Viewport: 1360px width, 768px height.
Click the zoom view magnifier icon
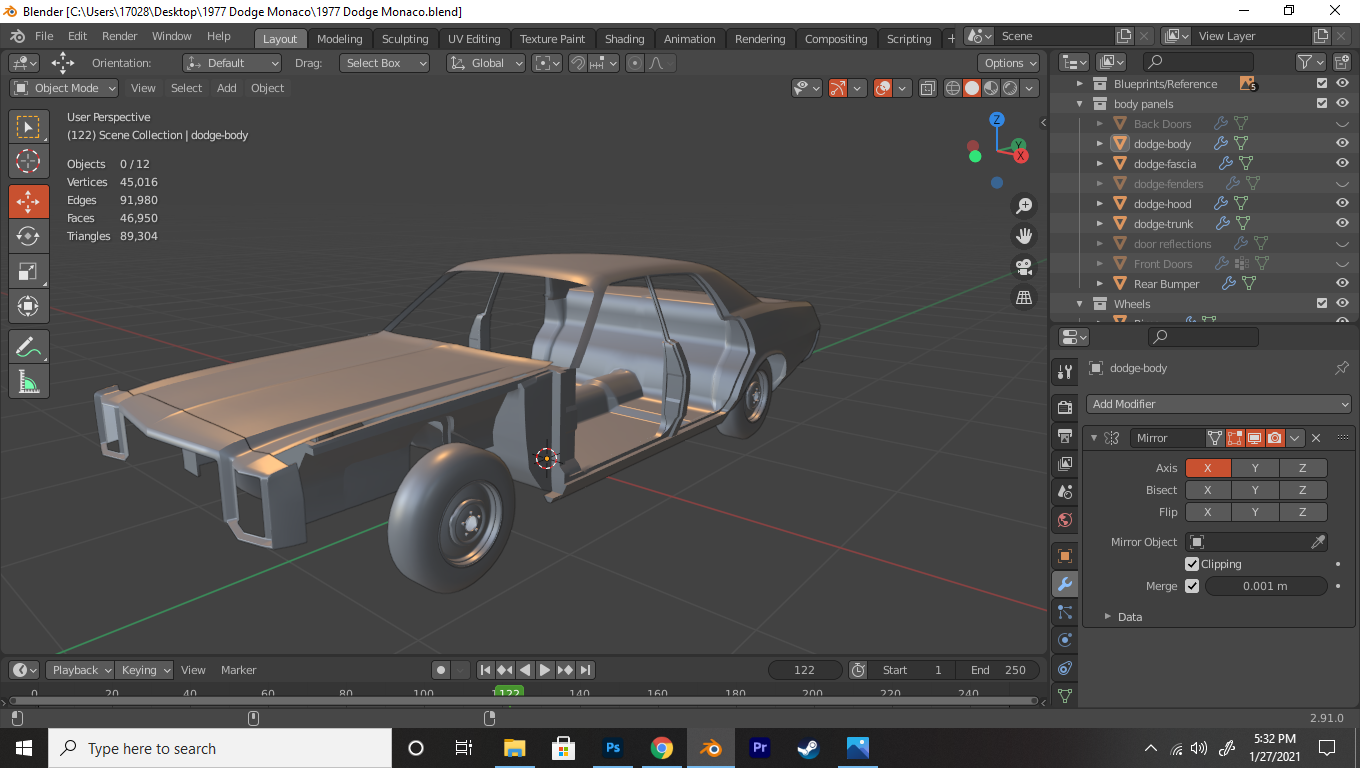[1023, 206]
